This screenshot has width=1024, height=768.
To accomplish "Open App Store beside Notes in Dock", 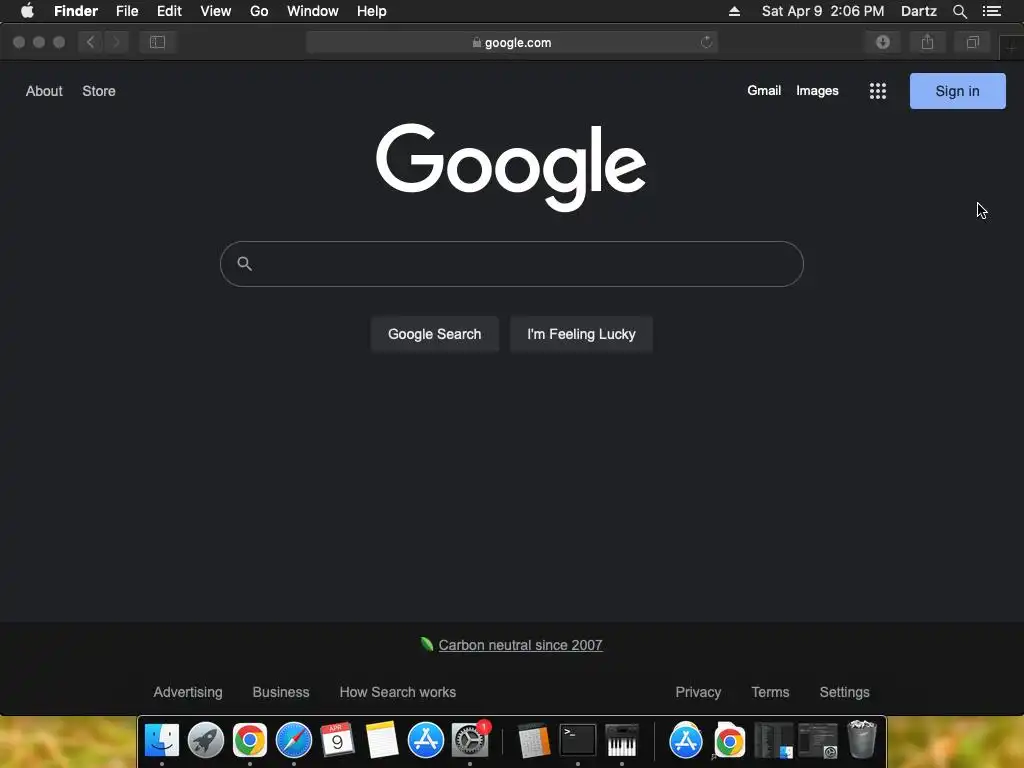I will point(426,741).
